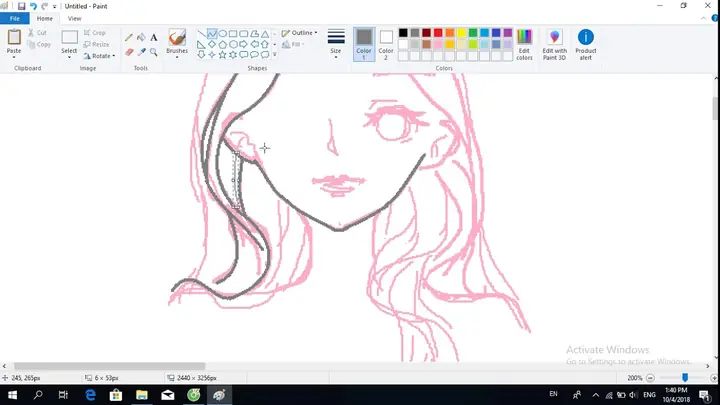Image resolution: width=720 pixels, height=405 pixels.
Task: Click the Zoom out minus button
Action: [650, 378]
